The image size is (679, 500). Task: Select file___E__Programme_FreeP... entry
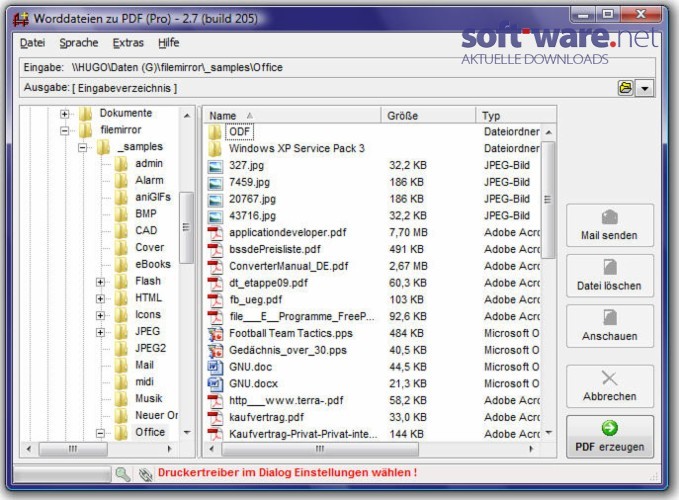click(x=302, y=316)
